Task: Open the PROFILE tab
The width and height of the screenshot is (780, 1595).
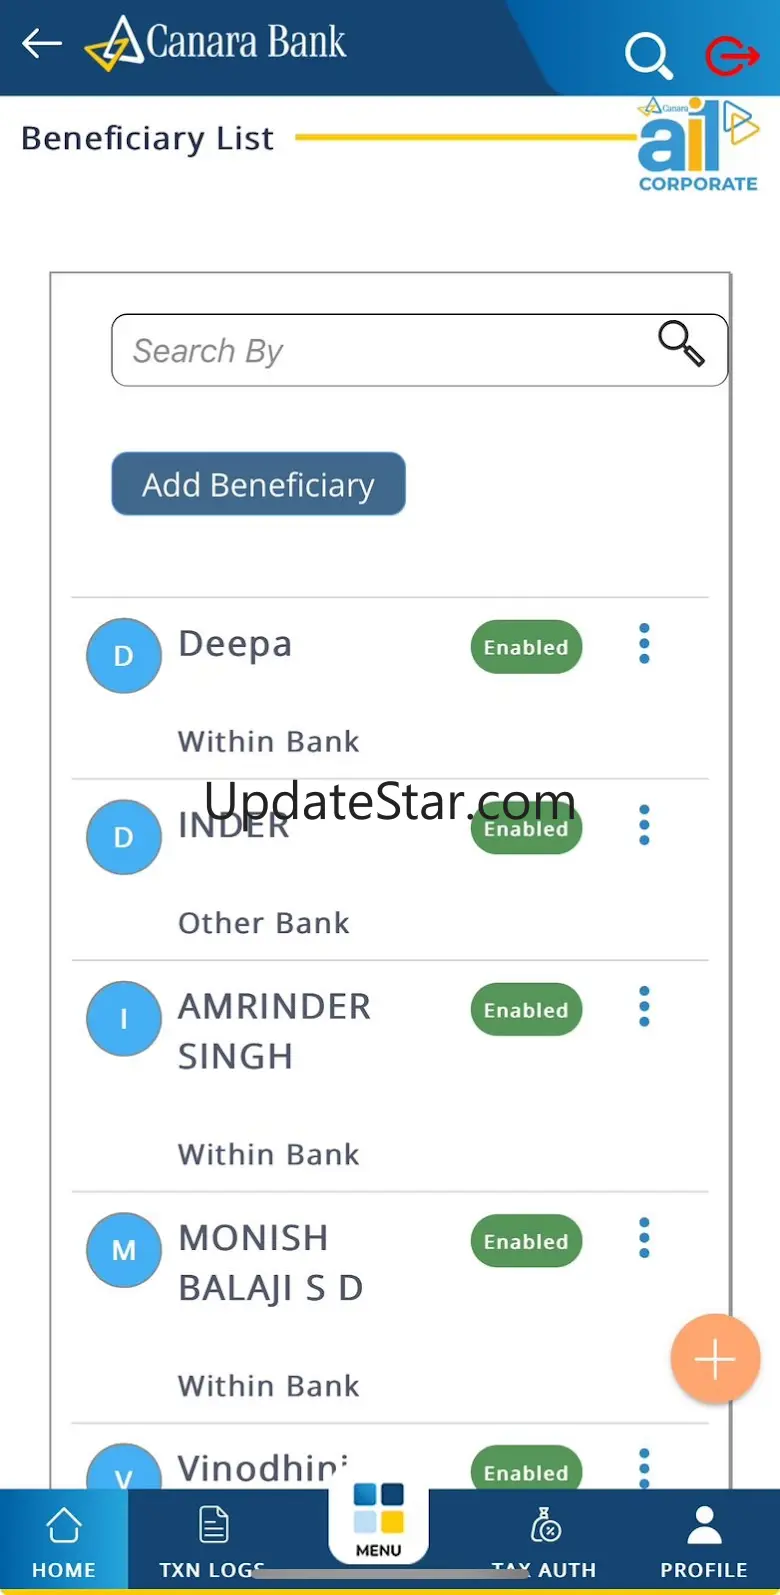Action: coord(704,1541)
